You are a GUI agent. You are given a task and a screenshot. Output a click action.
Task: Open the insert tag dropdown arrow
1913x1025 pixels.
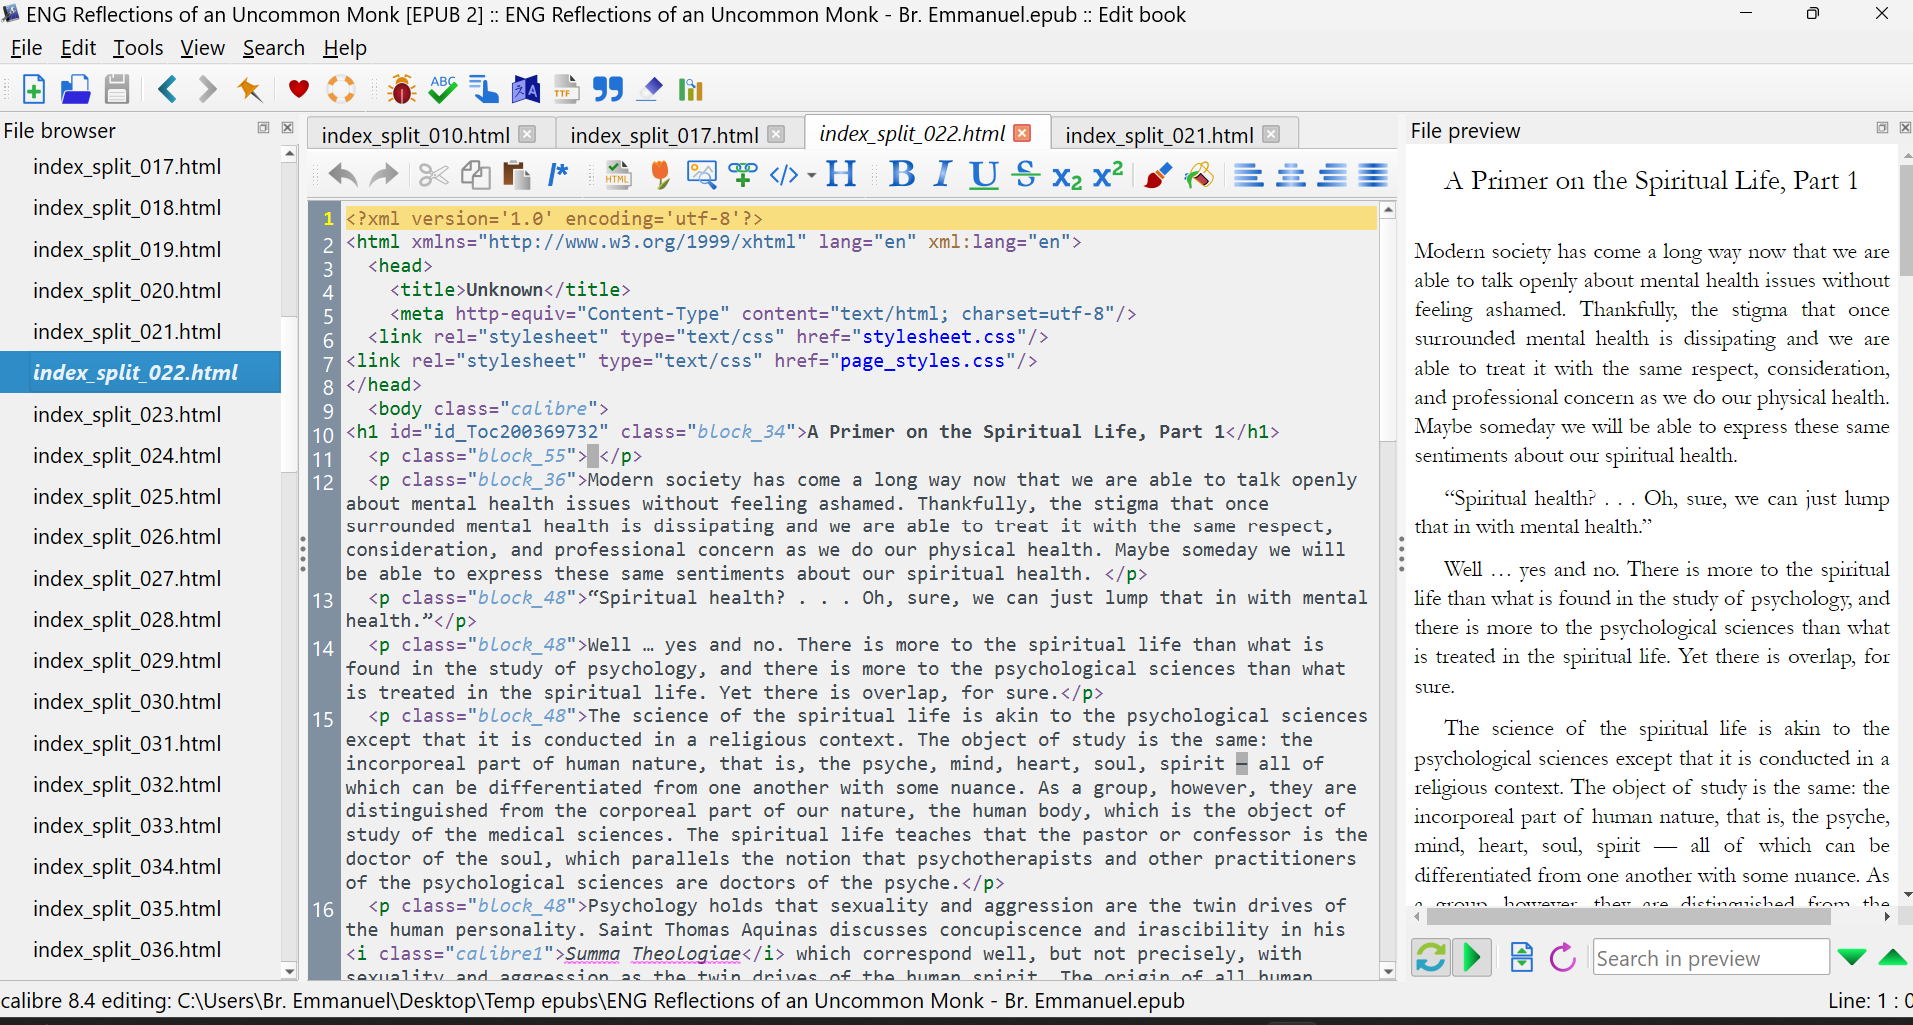pos(811,176)
